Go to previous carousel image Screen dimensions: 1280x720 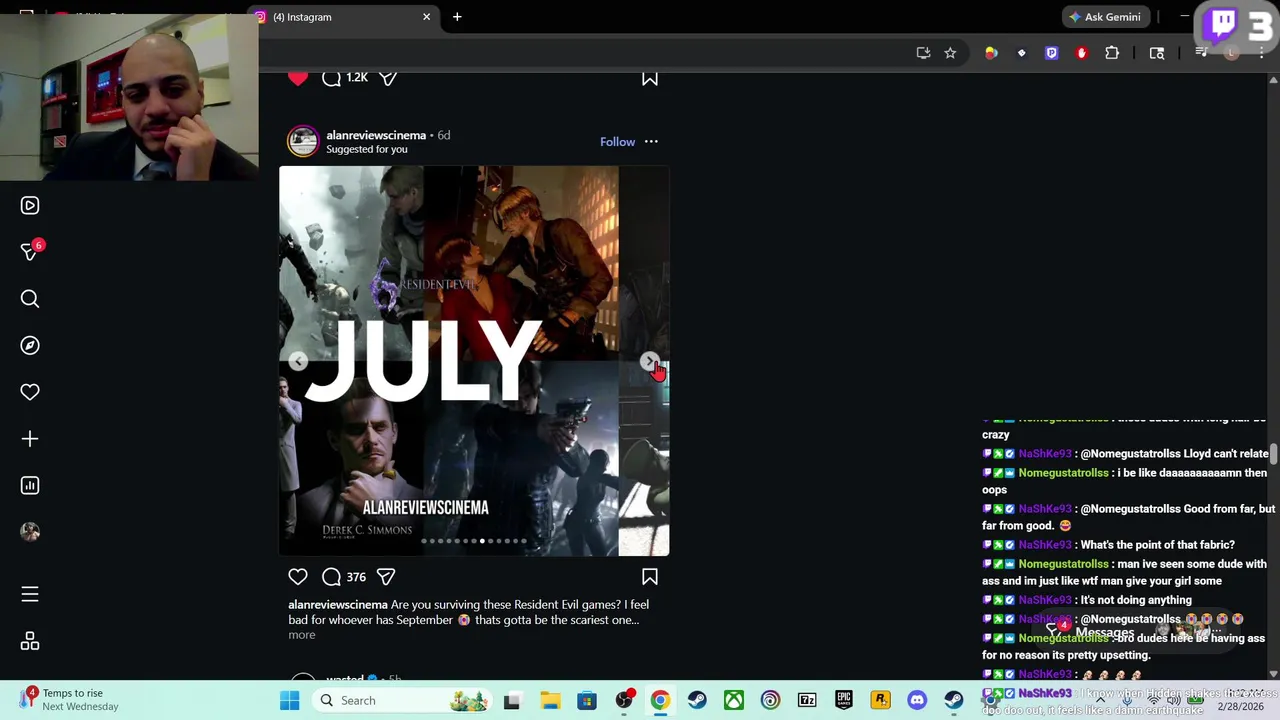pos(298,361)
